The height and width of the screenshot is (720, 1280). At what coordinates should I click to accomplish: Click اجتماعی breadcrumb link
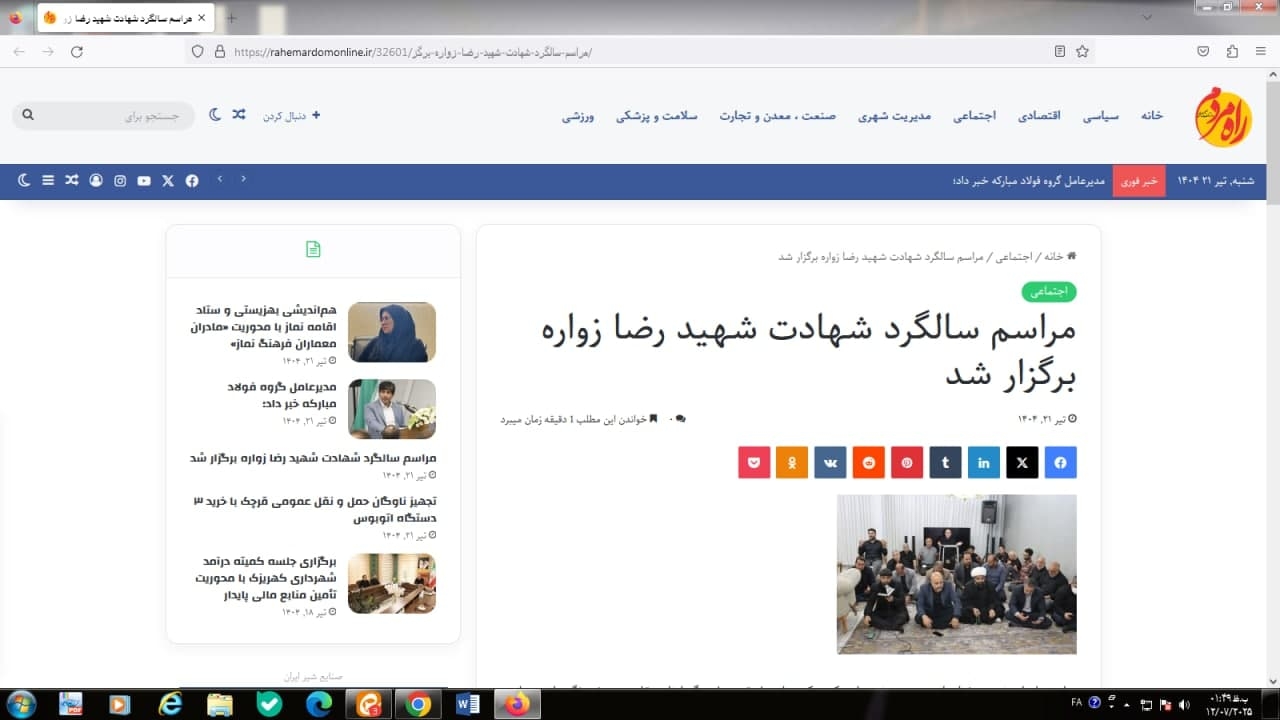click(x=1016, y=257)
